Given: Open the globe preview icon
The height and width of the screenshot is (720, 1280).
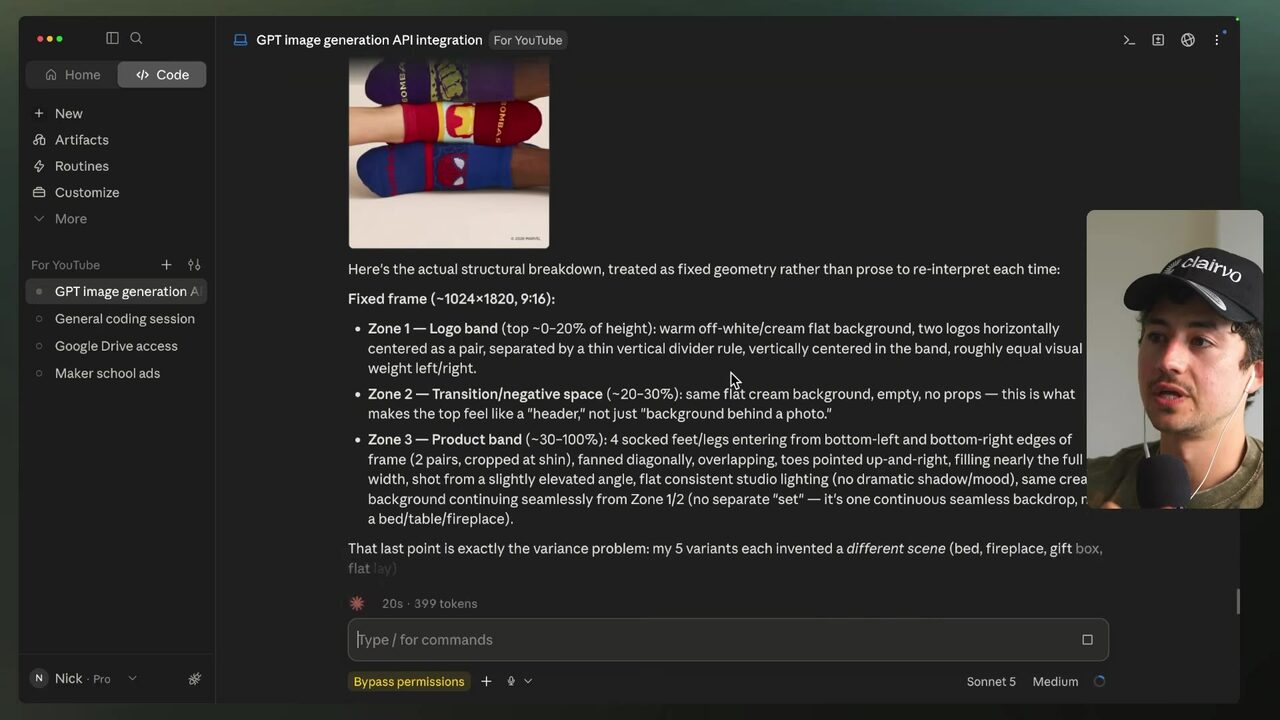Looking at the screenshot, I should point(1188,40).
